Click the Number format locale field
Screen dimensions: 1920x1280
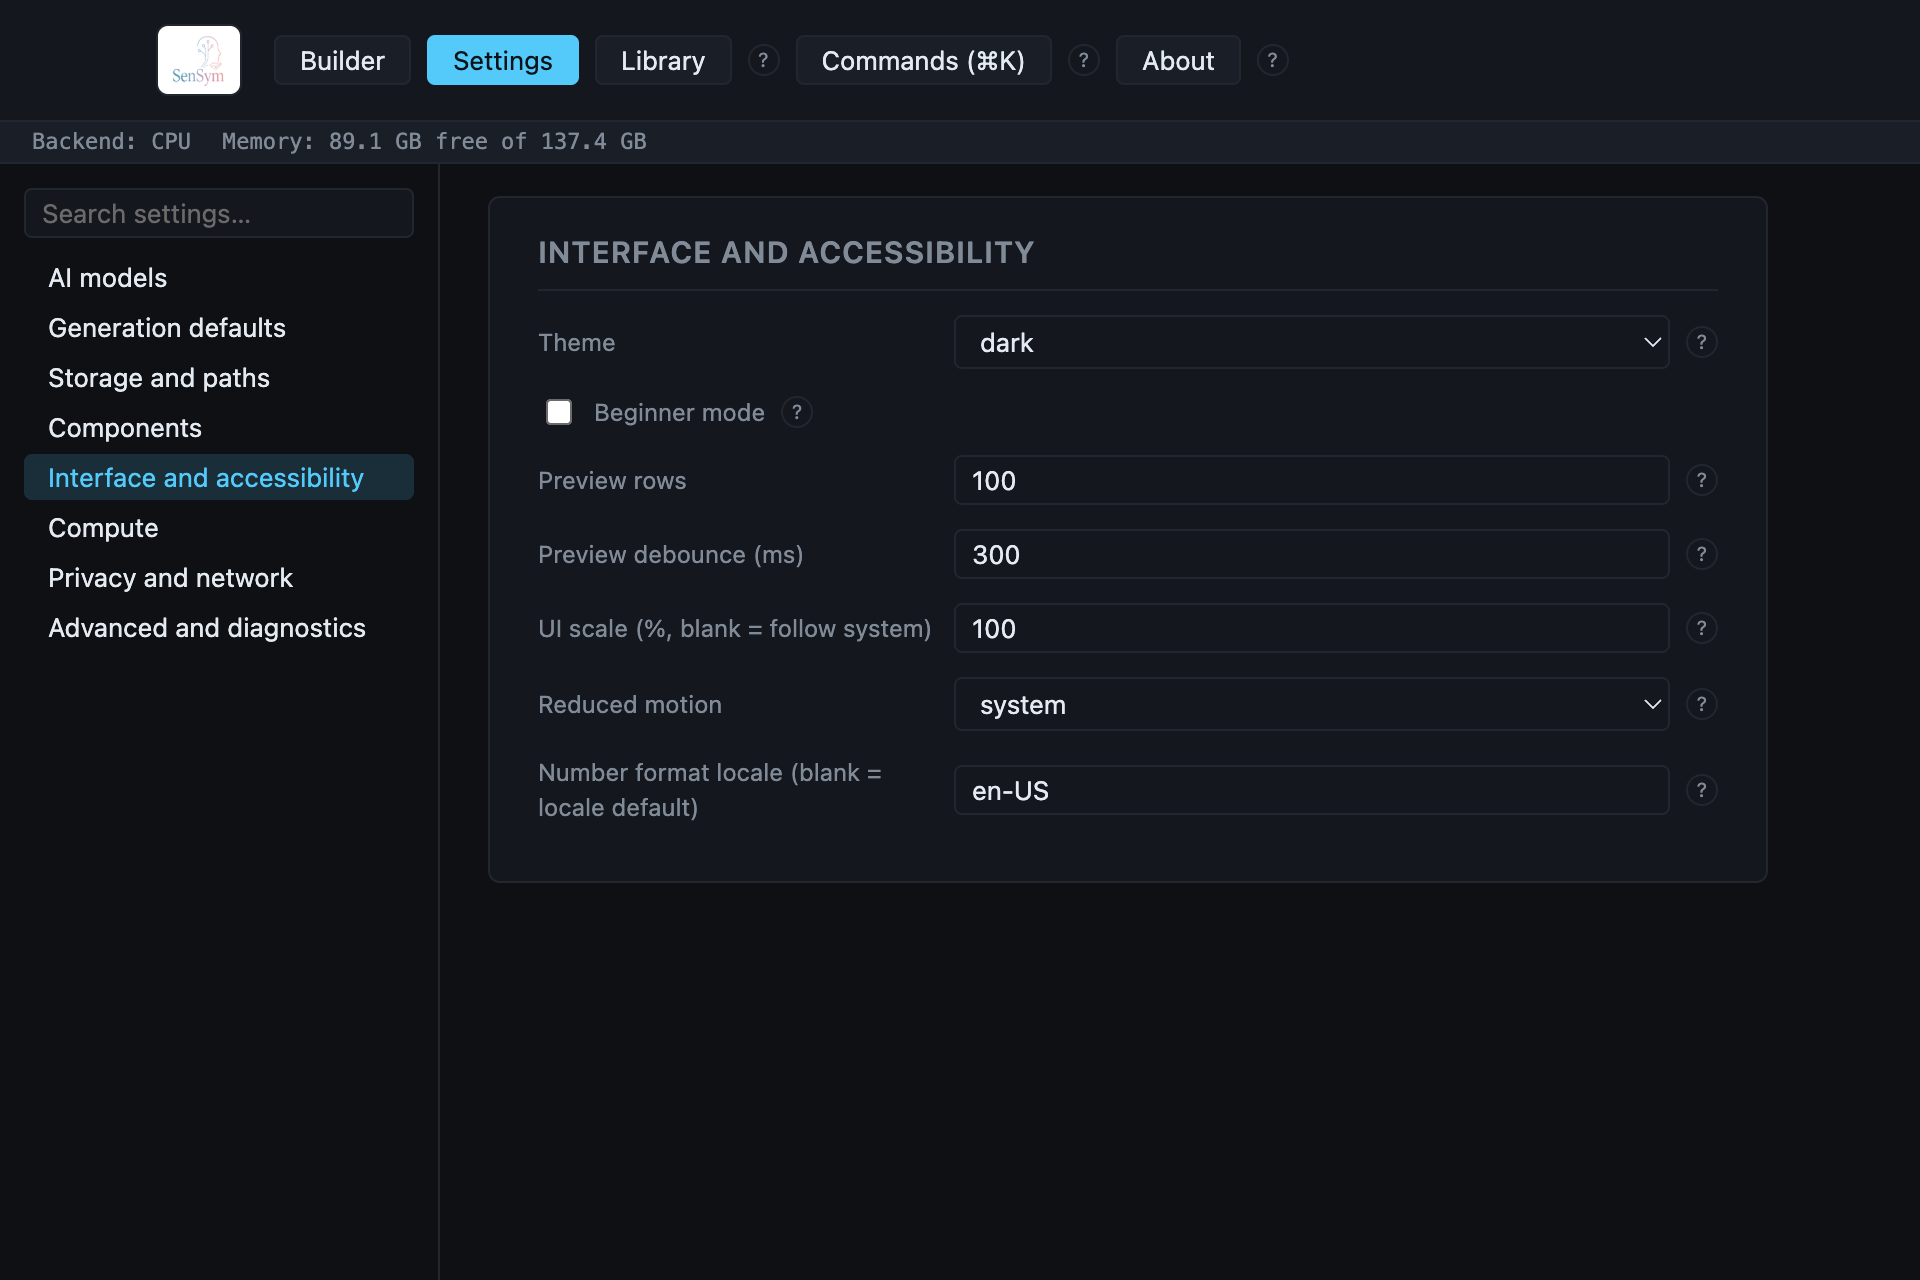[x=1311, y=790]
